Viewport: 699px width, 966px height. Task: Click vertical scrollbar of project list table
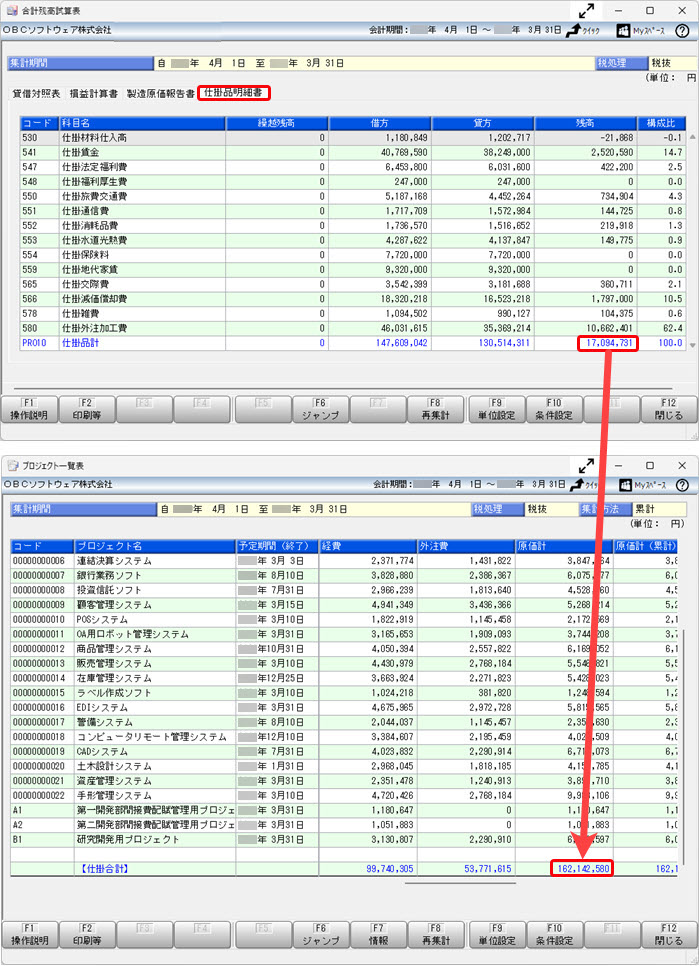682,745
